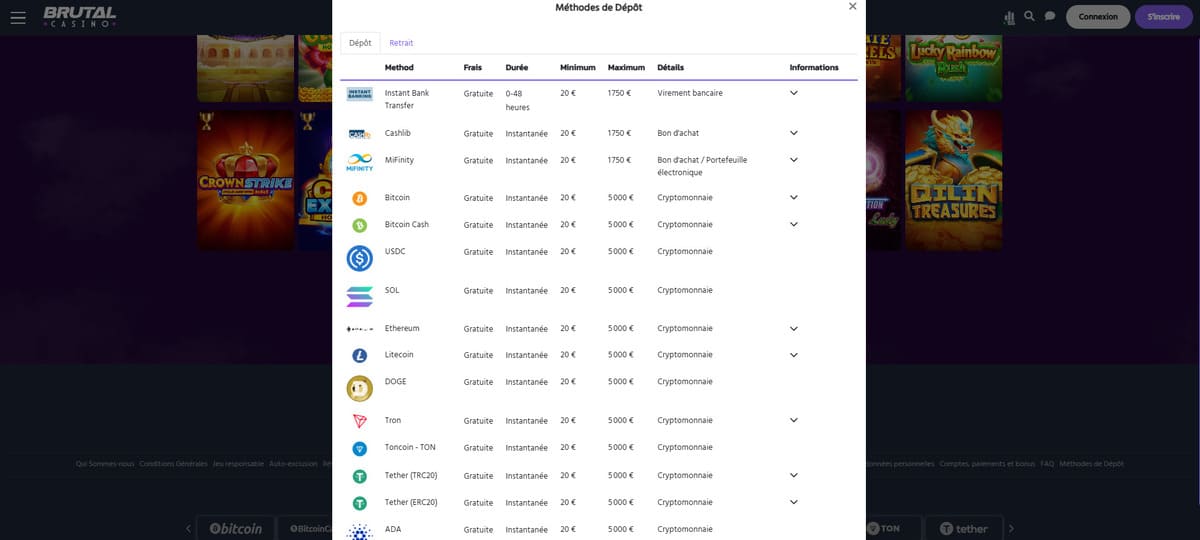The width and height of the screenshot is (1200, 540).
Task: Expand Instant Bank Transfer information
Action: click(794, 93)
